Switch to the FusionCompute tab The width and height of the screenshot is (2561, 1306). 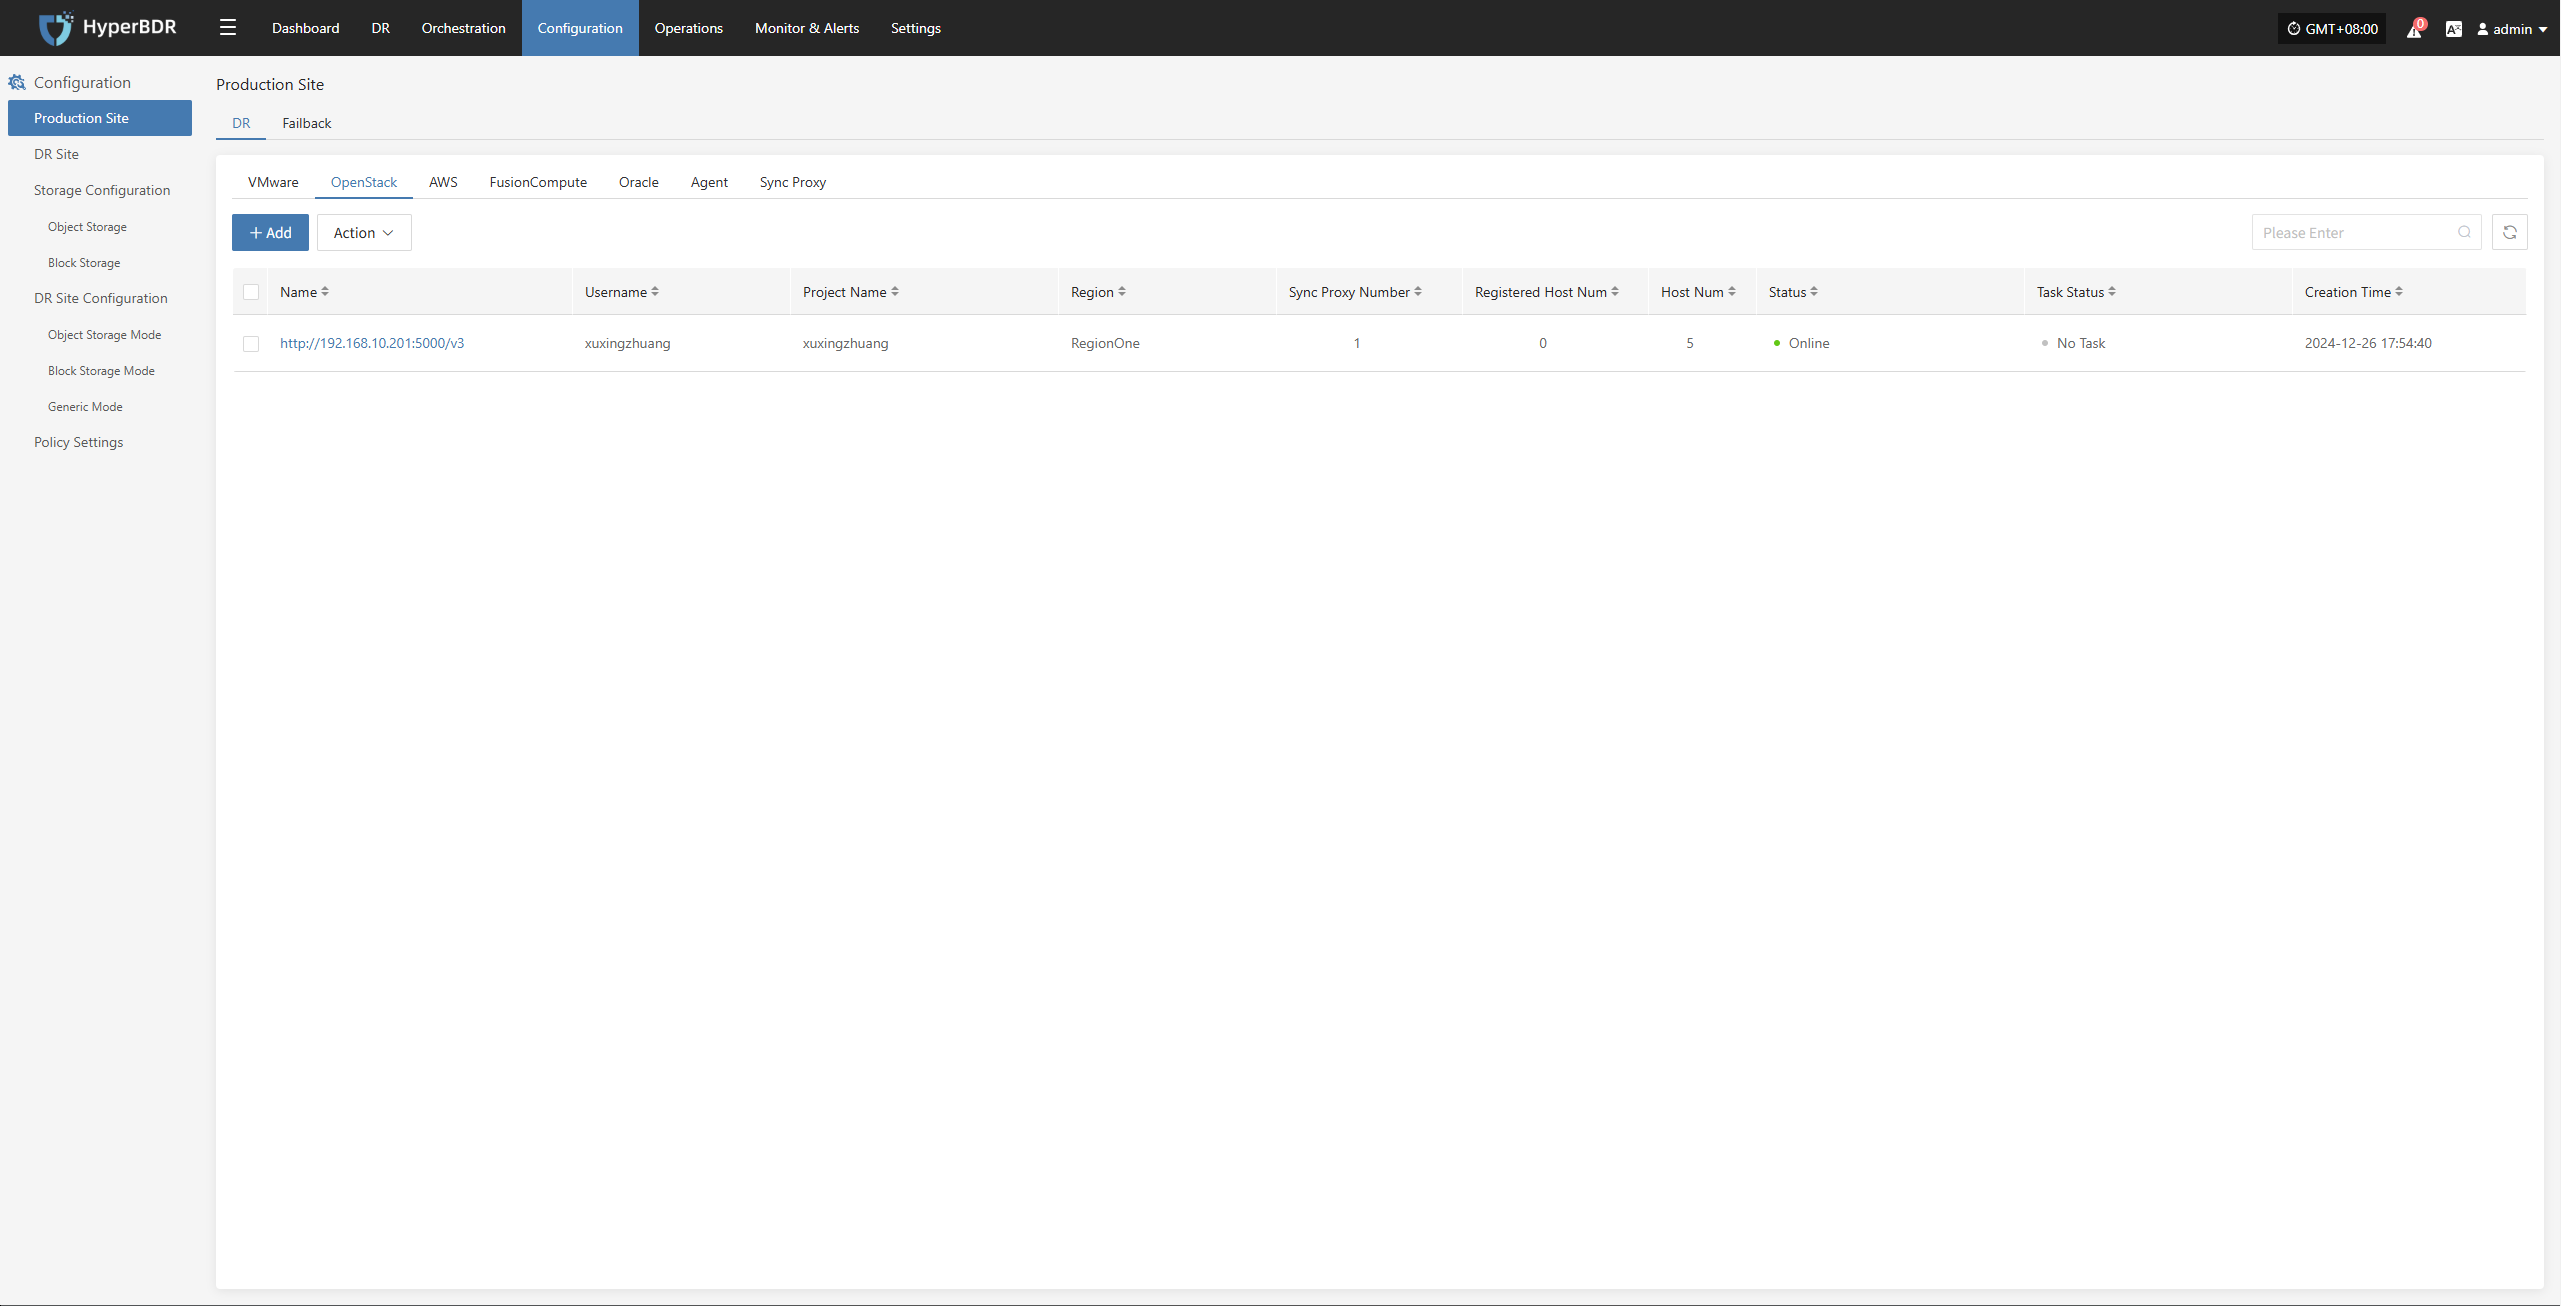(x=538, y=182)
